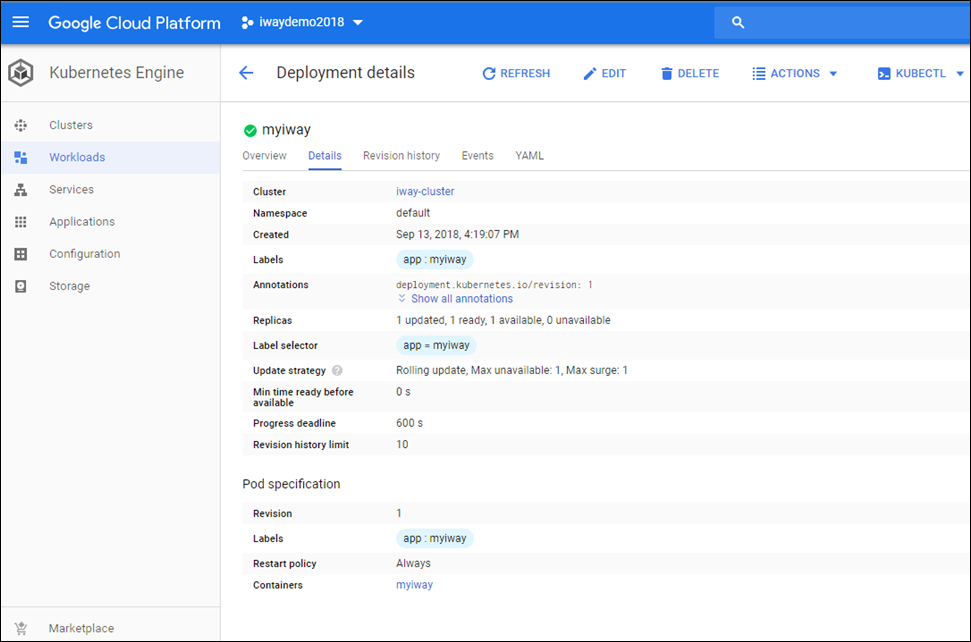The image size is (971, 642).
Task: Click the Edit pencil icon
Action: (590, 74)
